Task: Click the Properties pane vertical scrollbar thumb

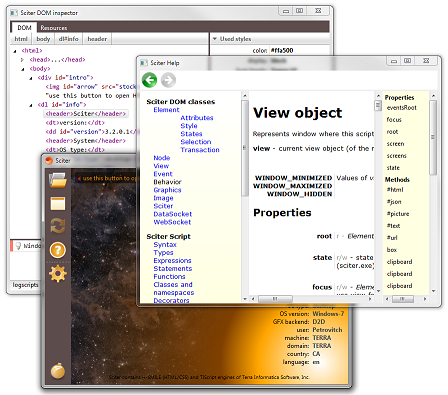Action: [433, 137]
